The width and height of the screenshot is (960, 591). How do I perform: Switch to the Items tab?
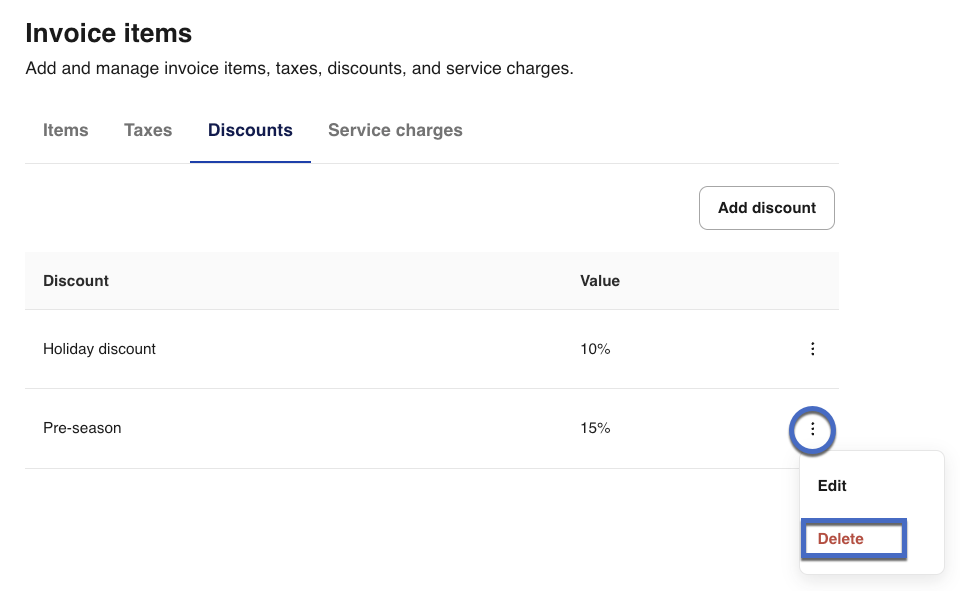click(x=66, y=130)
